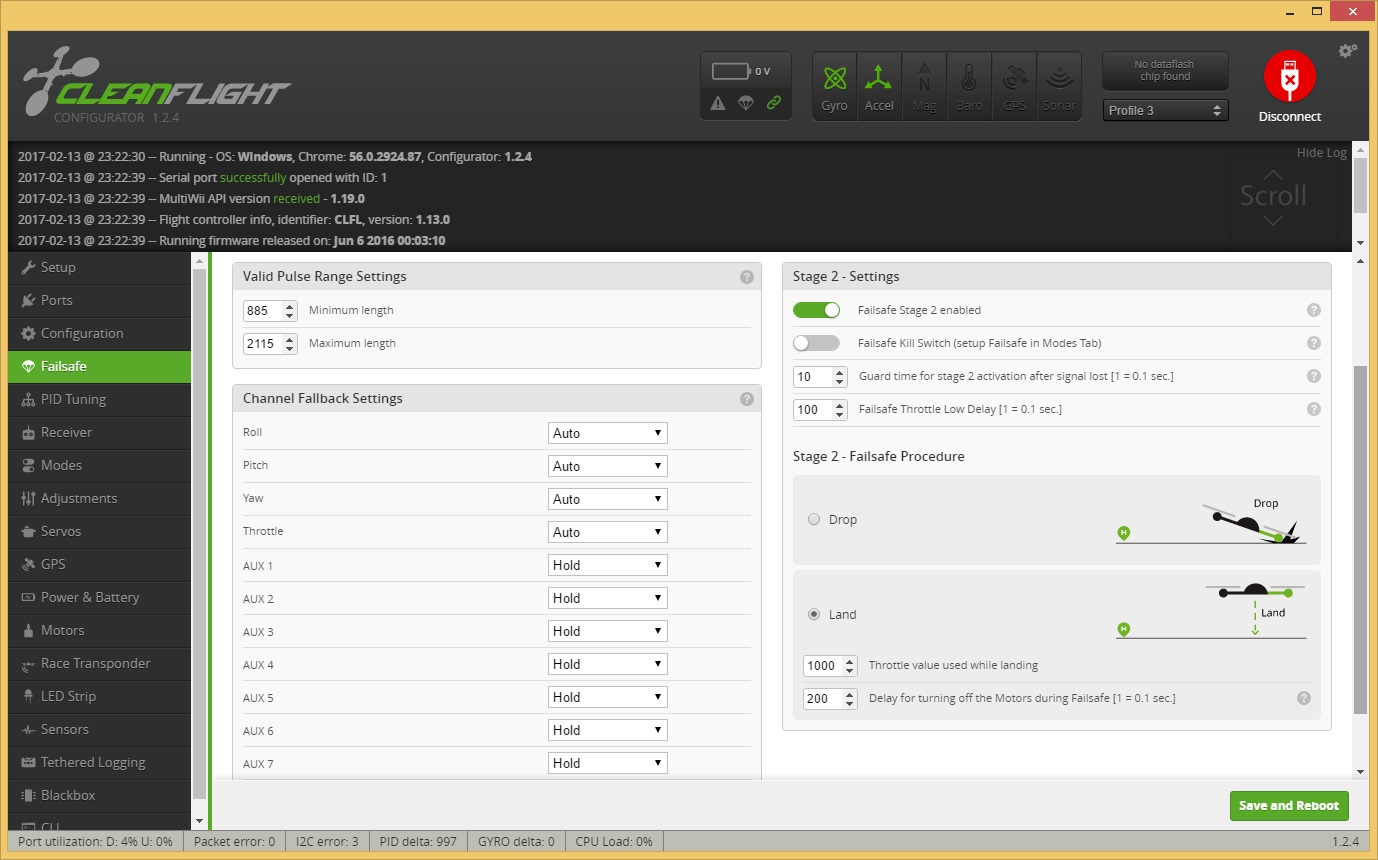Image resolution: width=1378 pixels, height=860 pixels.
Task: Open the Profile 3 selector dropdown
Action: point(1165,111)
